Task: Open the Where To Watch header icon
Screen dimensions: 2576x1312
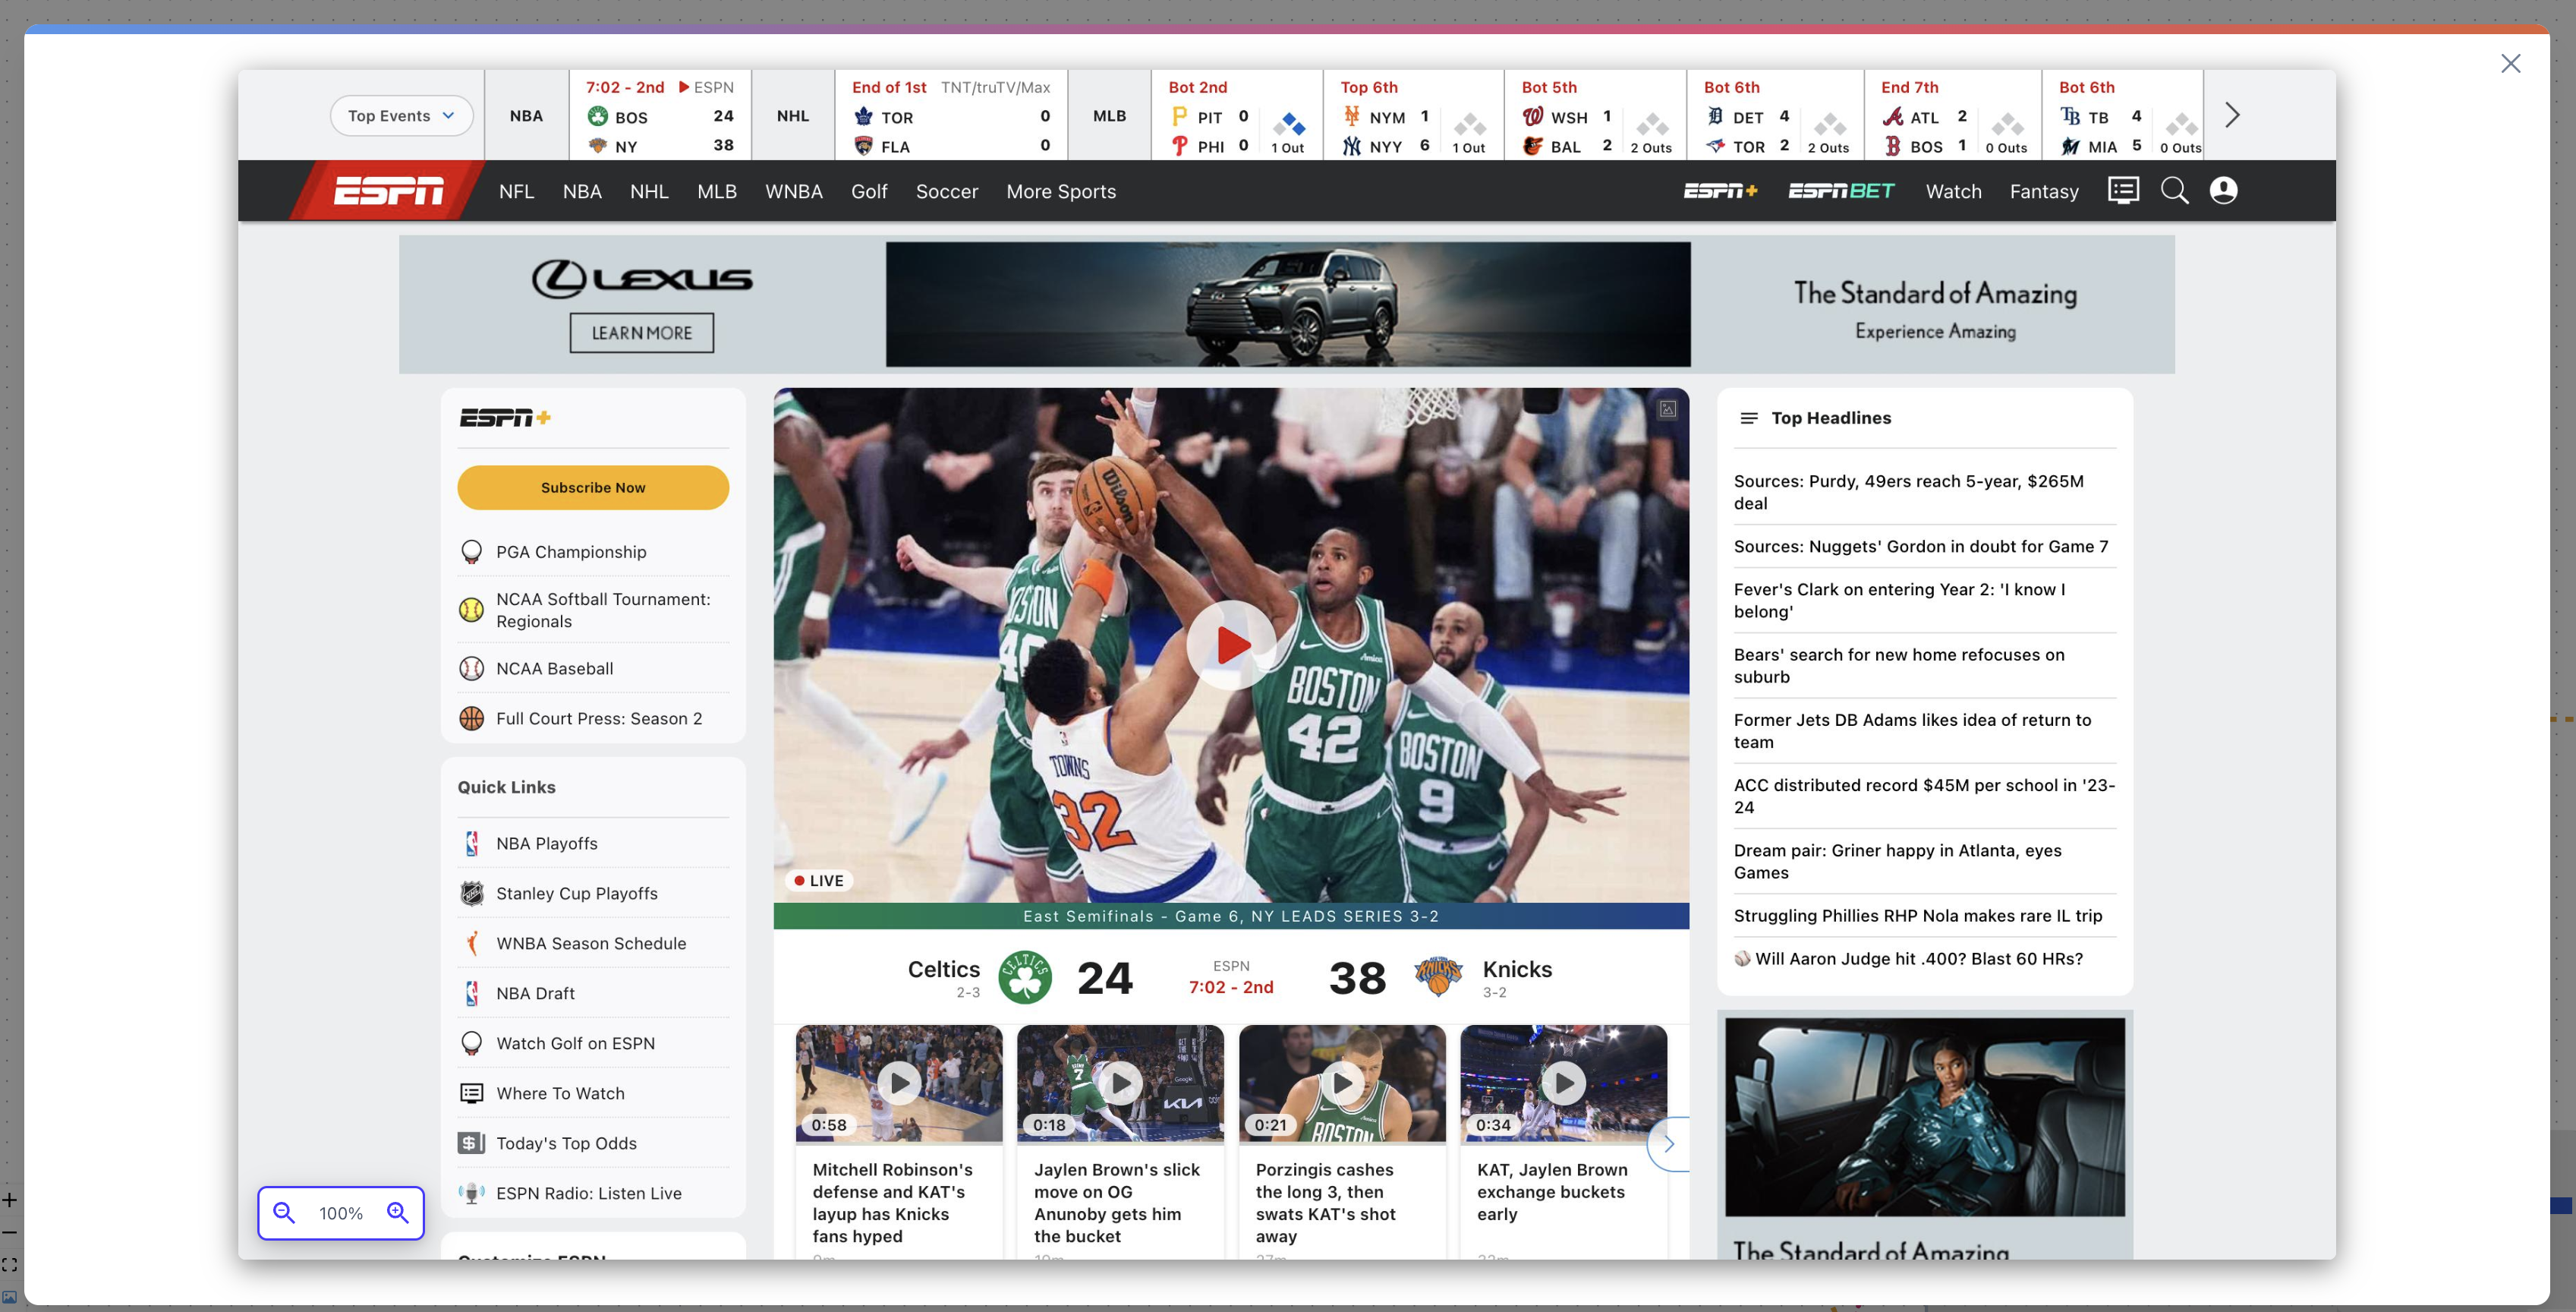Action: (2123, 190)
